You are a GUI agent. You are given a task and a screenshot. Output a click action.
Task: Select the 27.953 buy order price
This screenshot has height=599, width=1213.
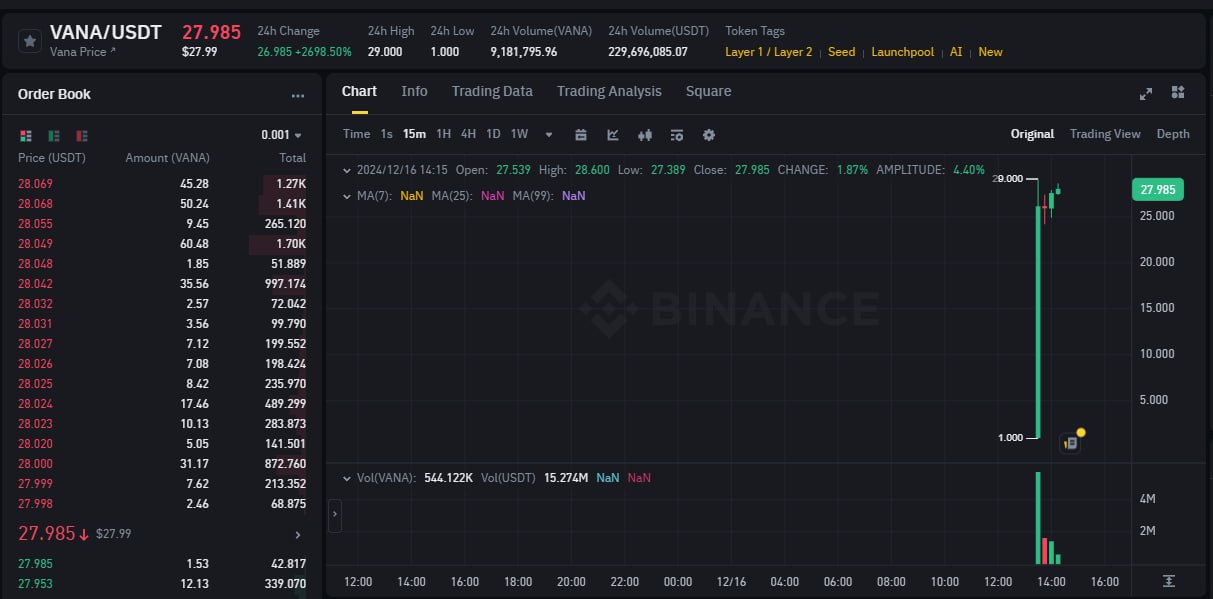point(35,584)
